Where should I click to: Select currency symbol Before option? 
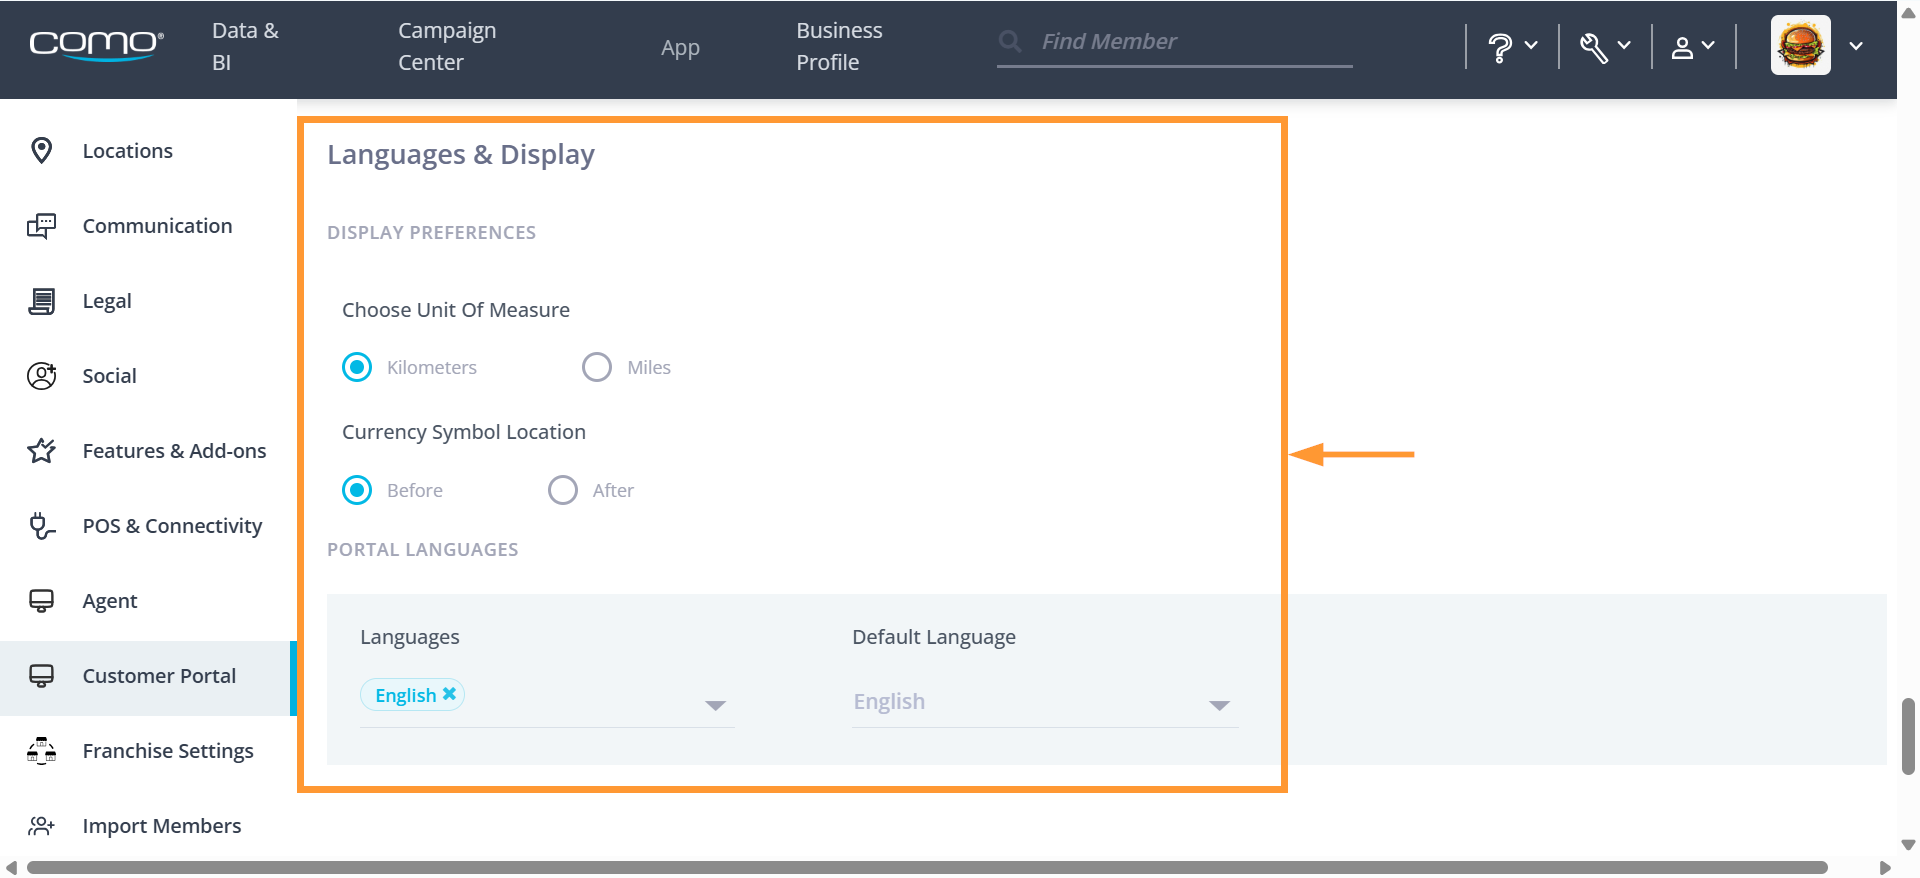[357, 490]
